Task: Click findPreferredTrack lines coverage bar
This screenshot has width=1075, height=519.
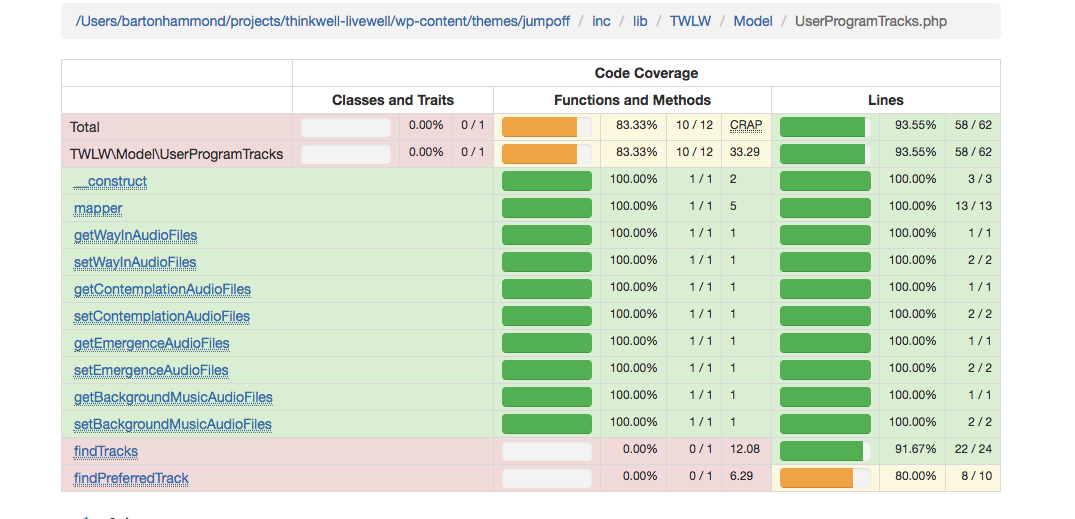Action: pos(825,478)
